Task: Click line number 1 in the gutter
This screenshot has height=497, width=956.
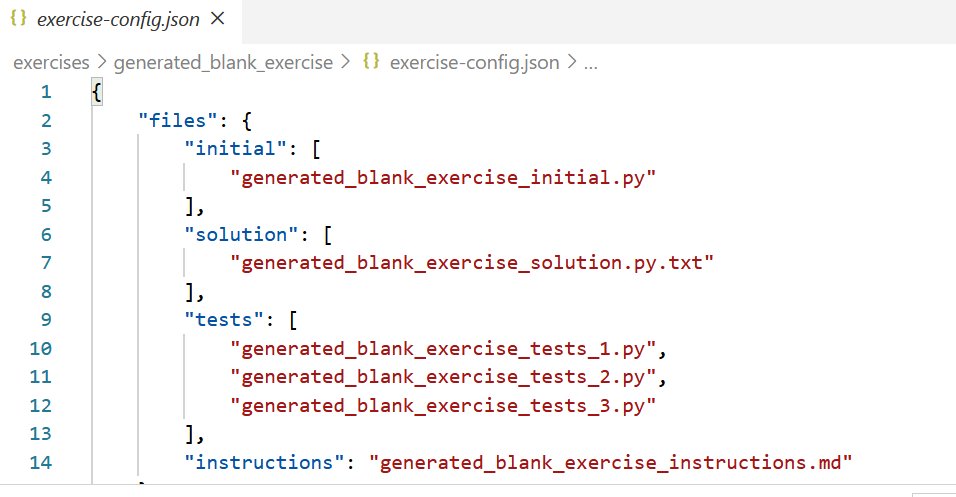Action: (x=45, y=92)
